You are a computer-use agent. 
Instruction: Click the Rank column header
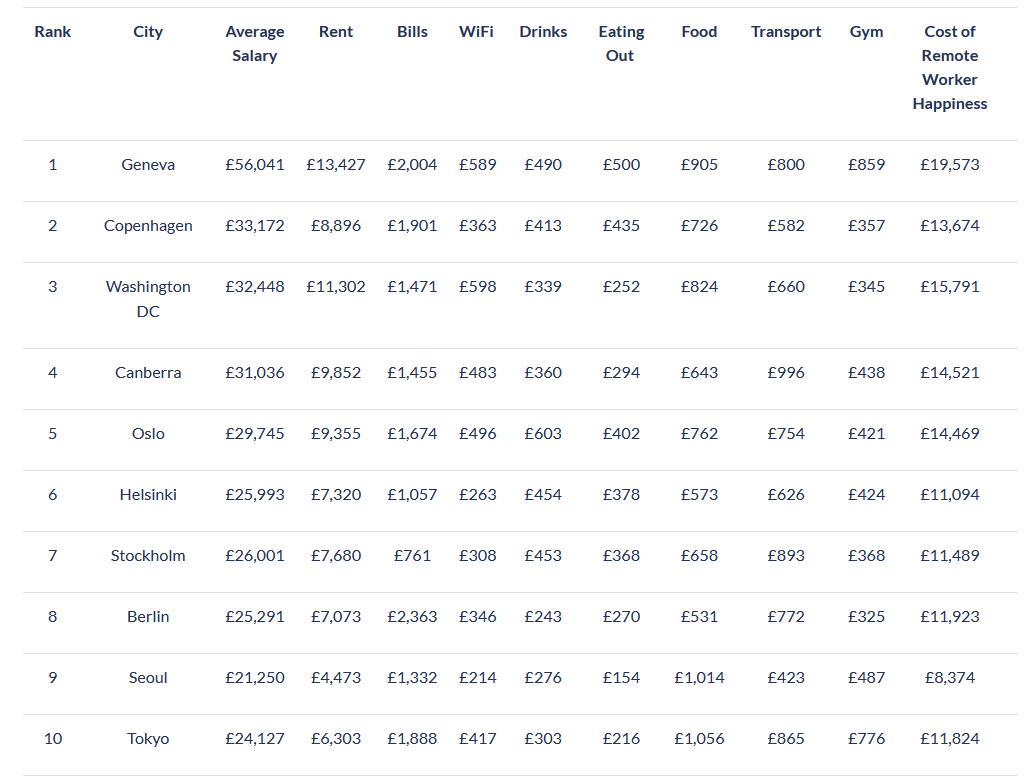[x=53, y=32]
